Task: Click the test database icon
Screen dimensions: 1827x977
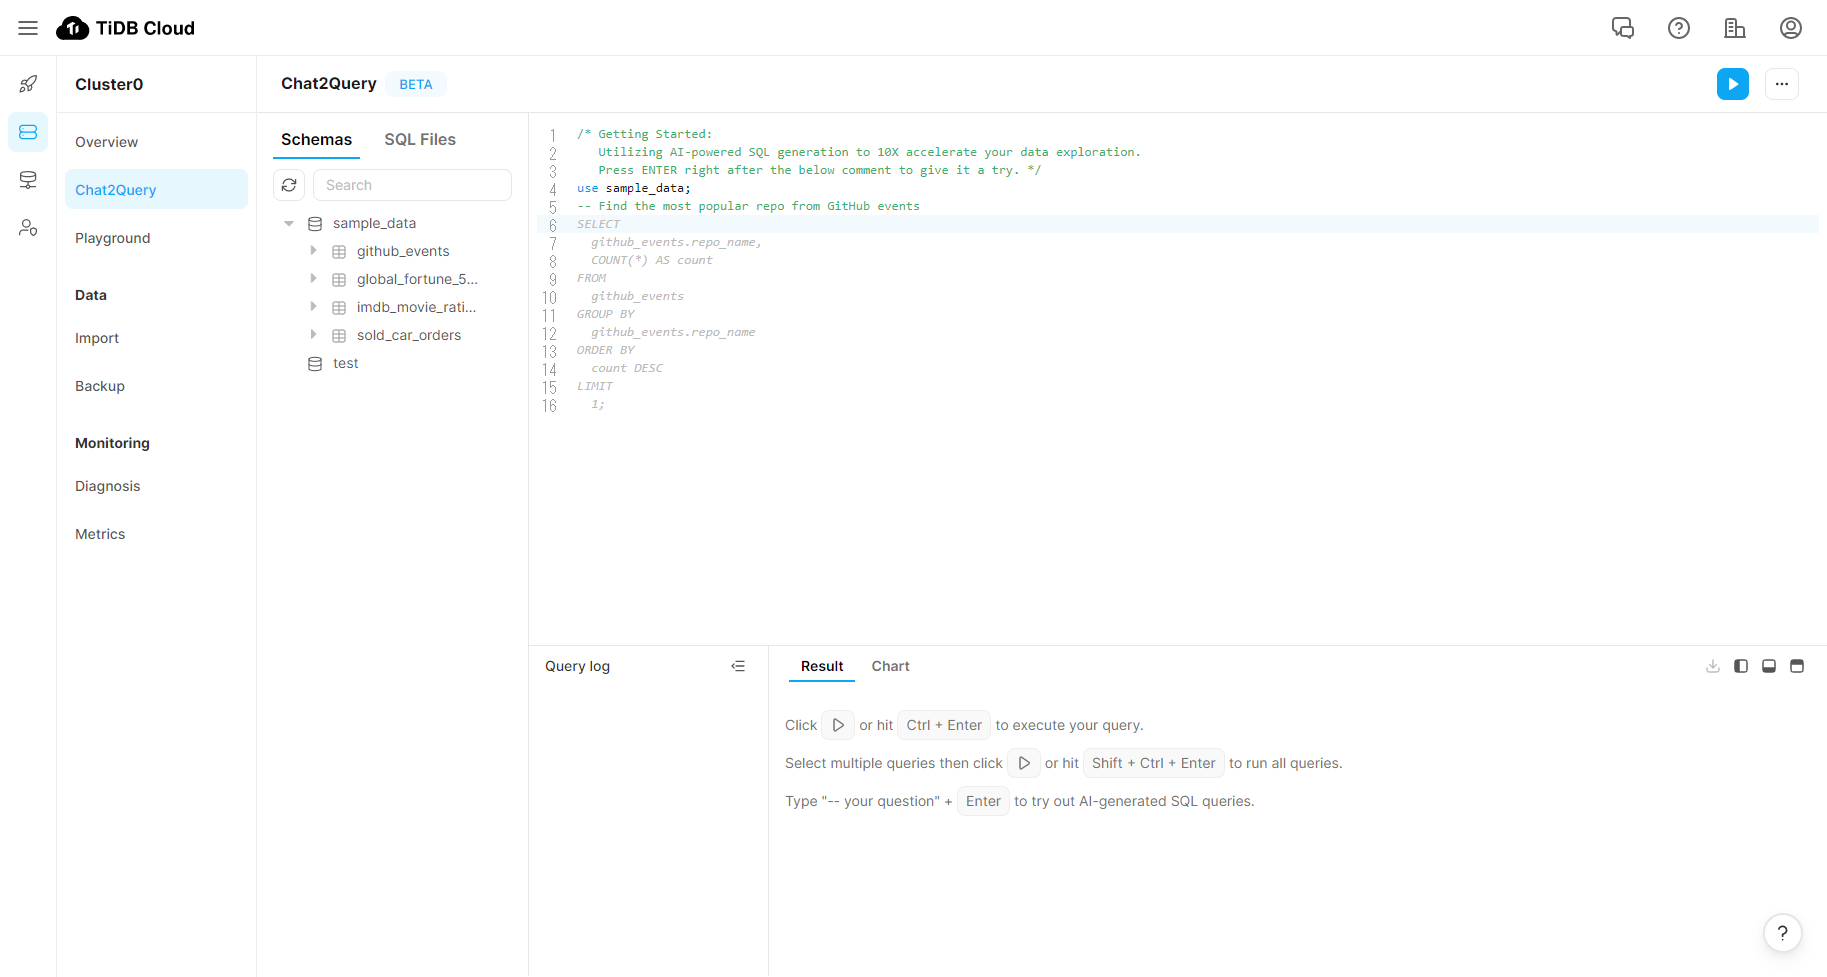Action: click(x=315, y=363)
